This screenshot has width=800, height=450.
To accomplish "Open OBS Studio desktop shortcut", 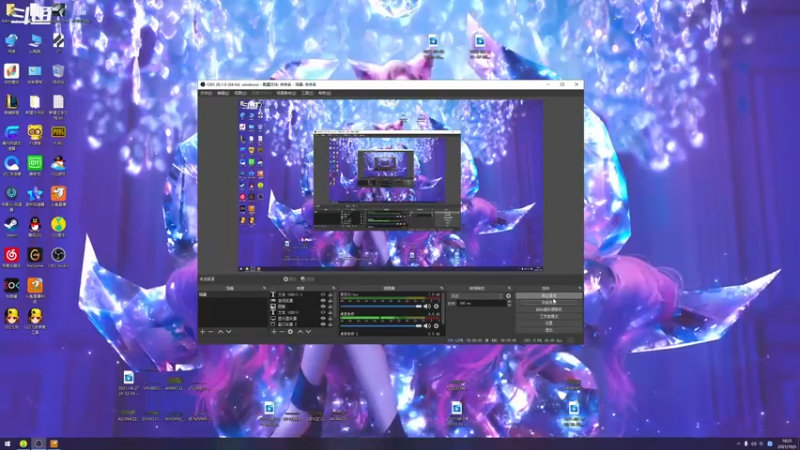I will (x=58, y=258).
